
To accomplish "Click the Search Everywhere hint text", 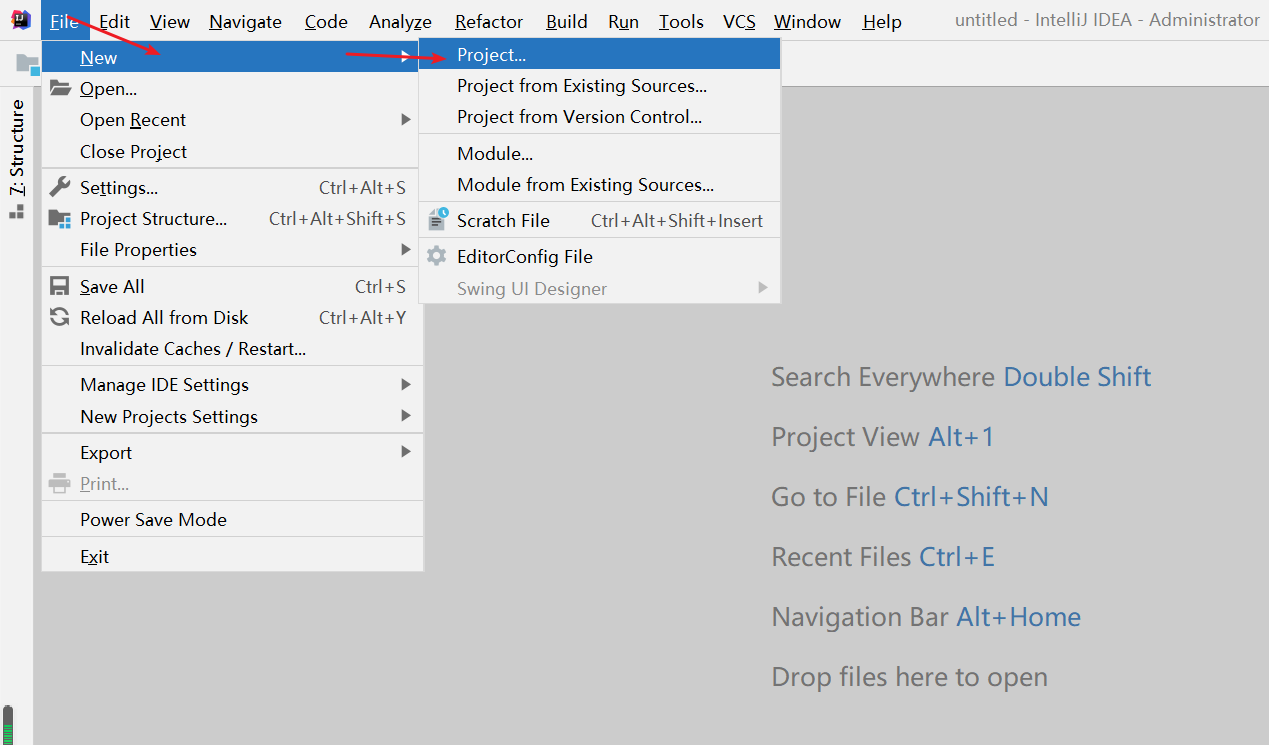I will 961,377.
